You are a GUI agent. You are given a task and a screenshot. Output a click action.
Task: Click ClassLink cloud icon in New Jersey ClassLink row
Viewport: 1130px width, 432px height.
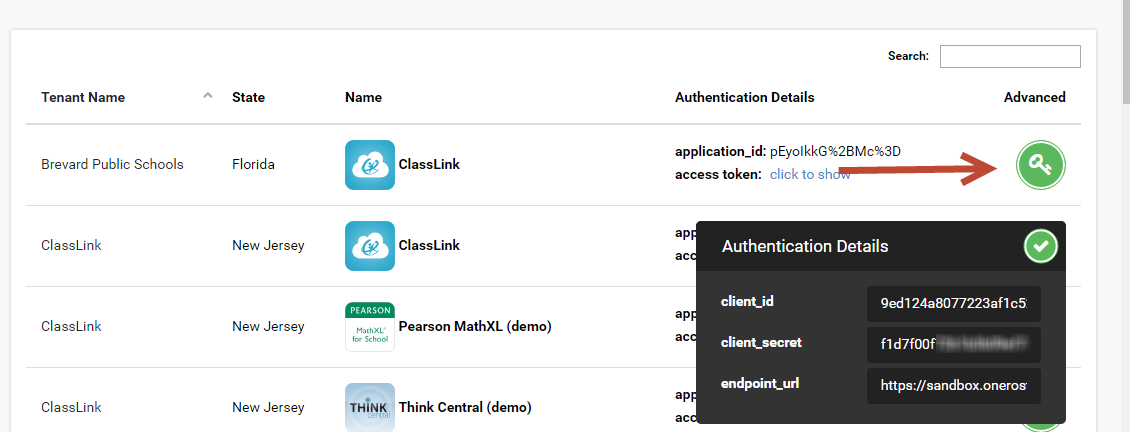tap(370, 246)
